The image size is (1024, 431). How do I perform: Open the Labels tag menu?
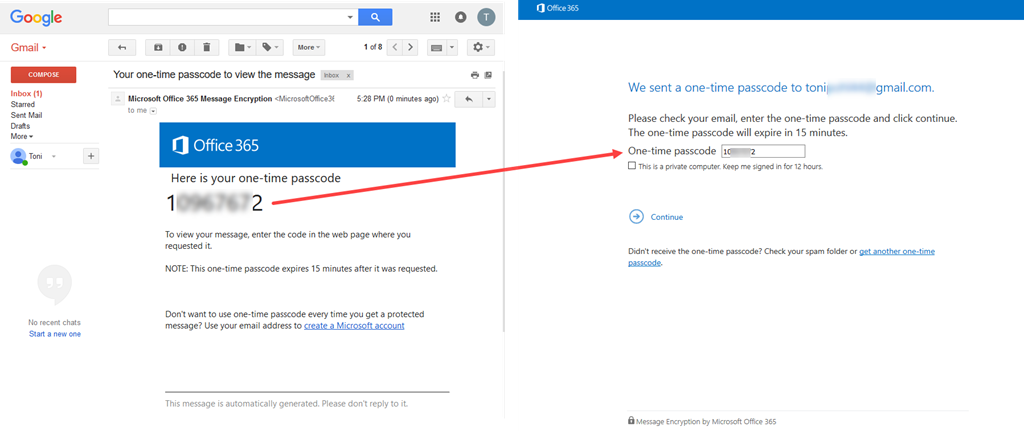270,47
